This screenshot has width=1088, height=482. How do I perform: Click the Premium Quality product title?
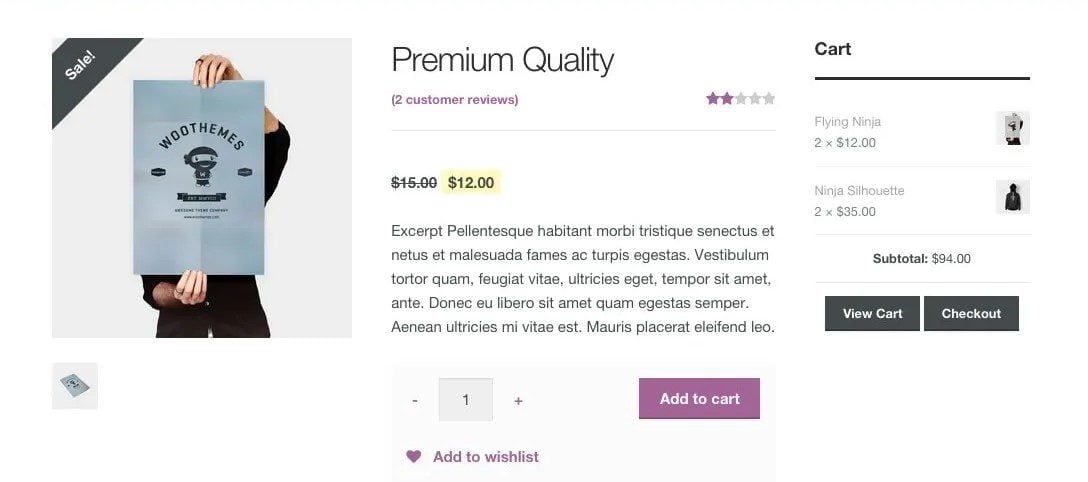point(502,60)
